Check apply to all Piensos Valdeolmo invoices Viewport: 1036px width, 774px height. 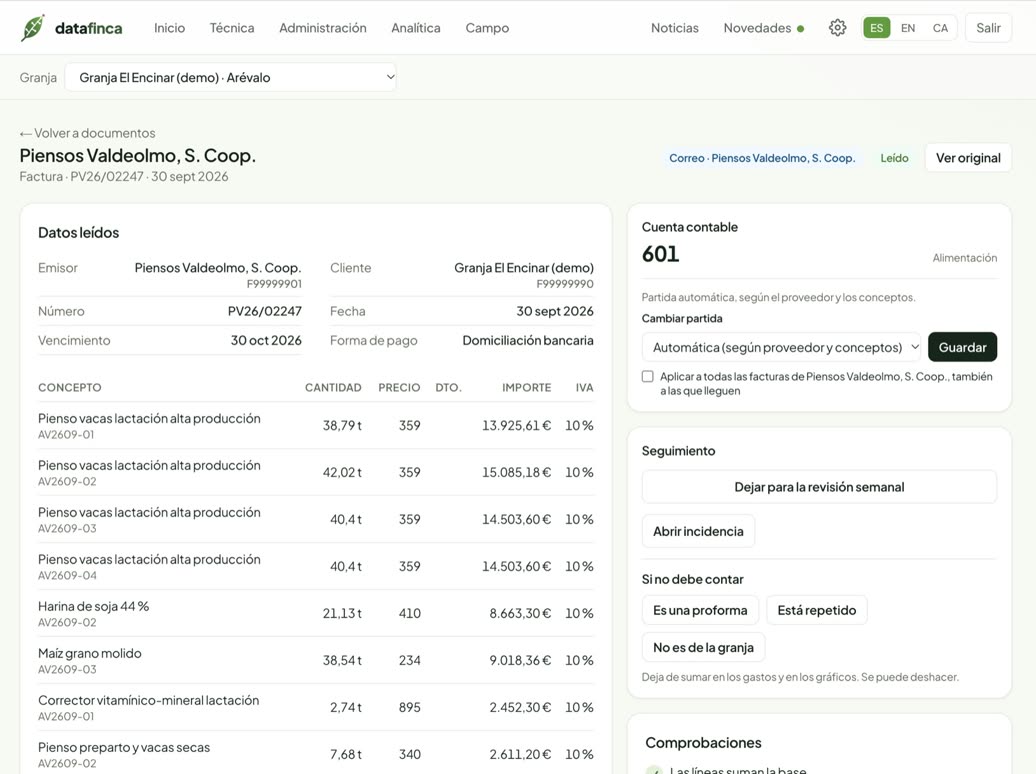(648, 377)
